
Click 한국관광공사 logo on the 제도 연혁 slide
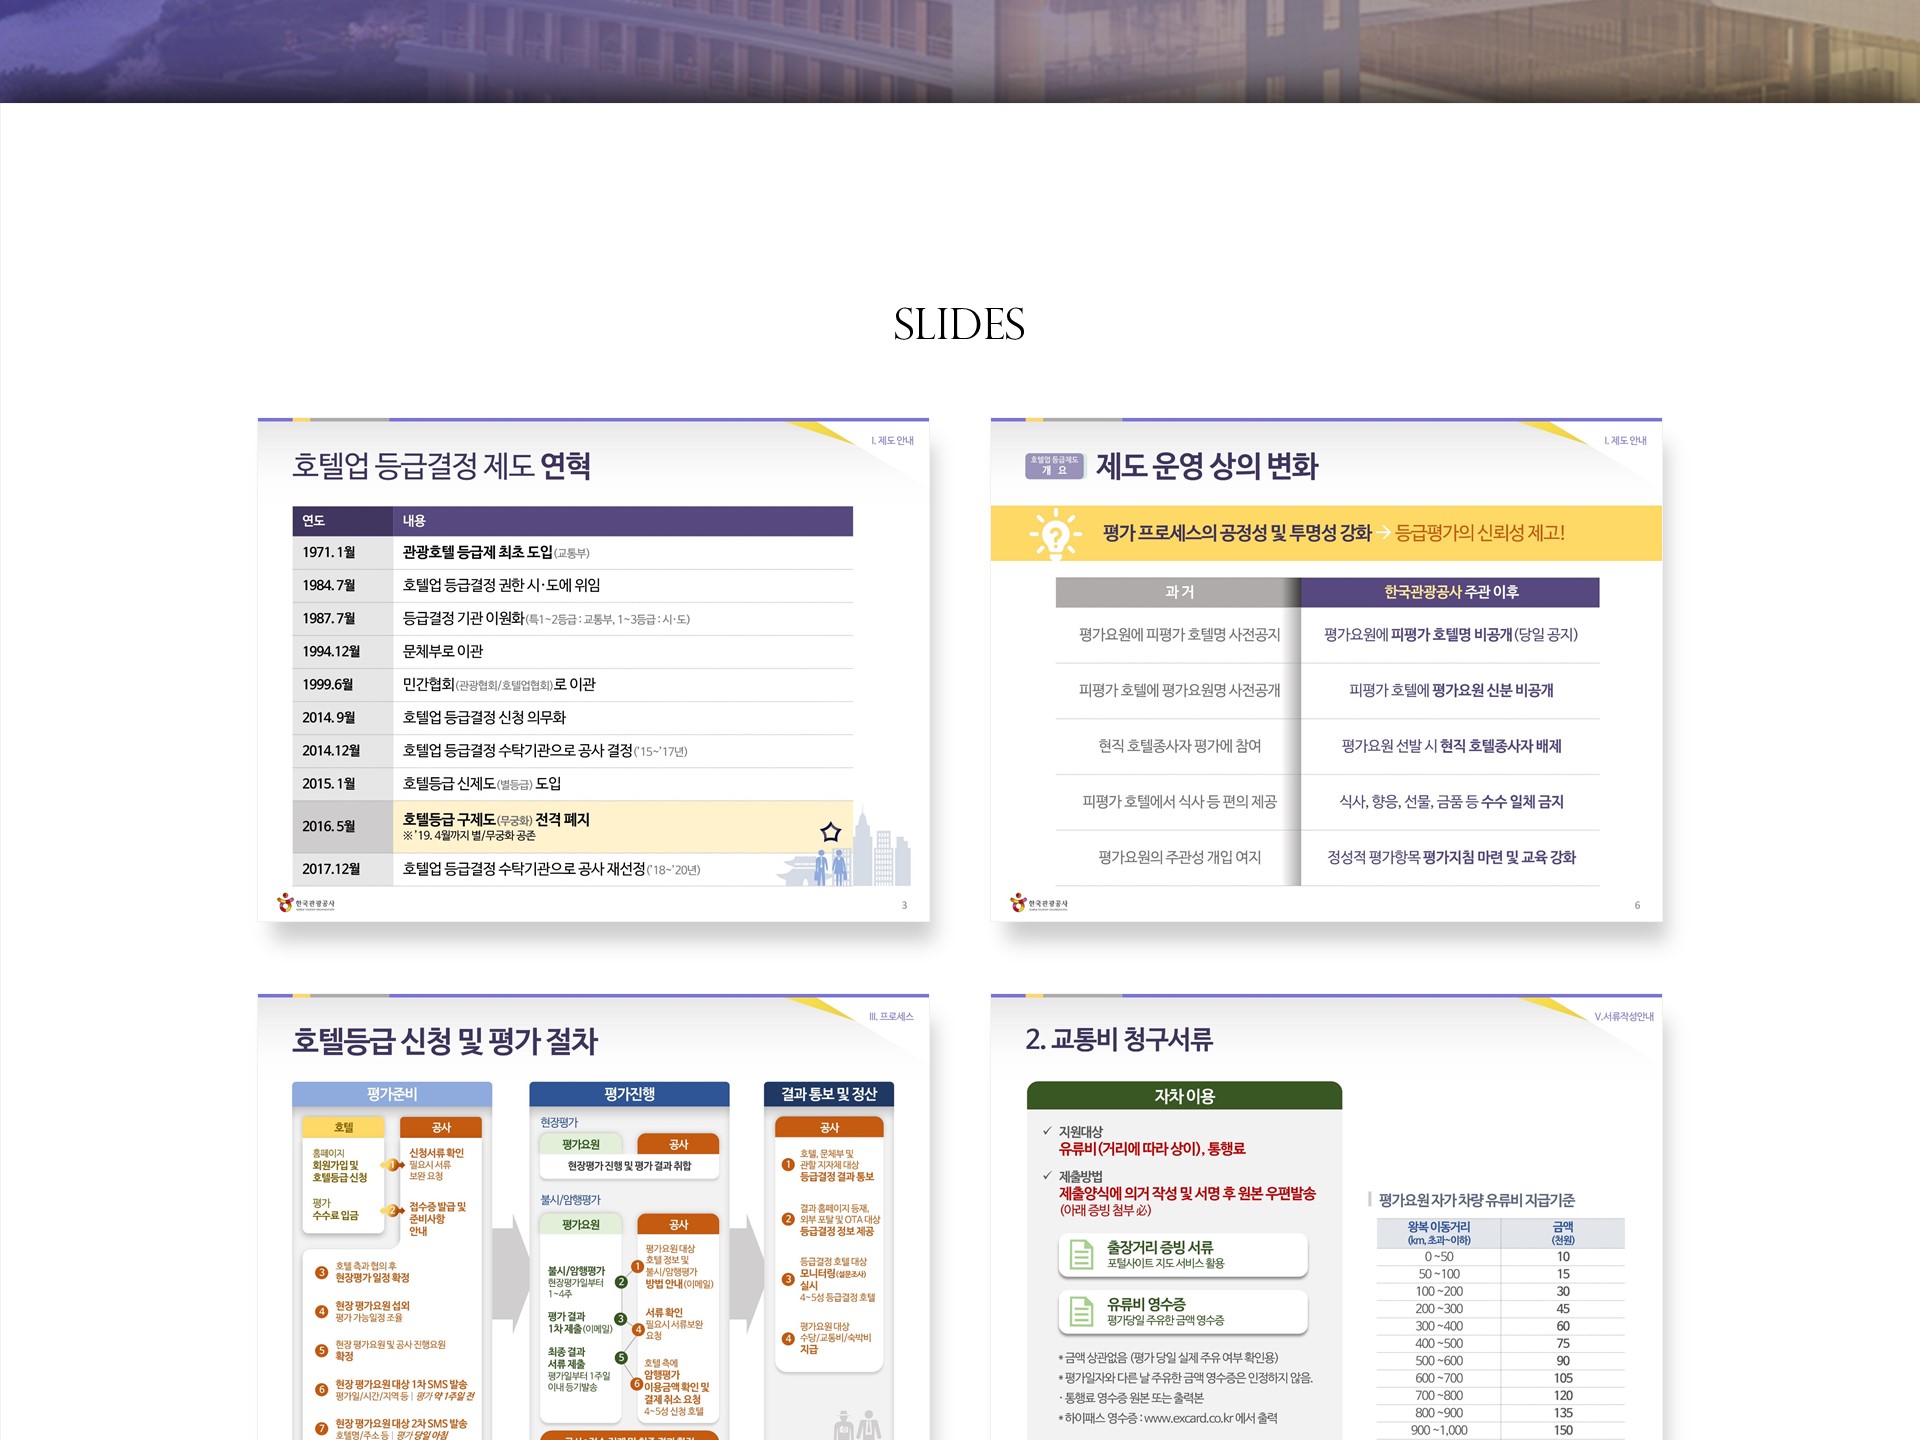pyautogui.click(x=306, y=903)
